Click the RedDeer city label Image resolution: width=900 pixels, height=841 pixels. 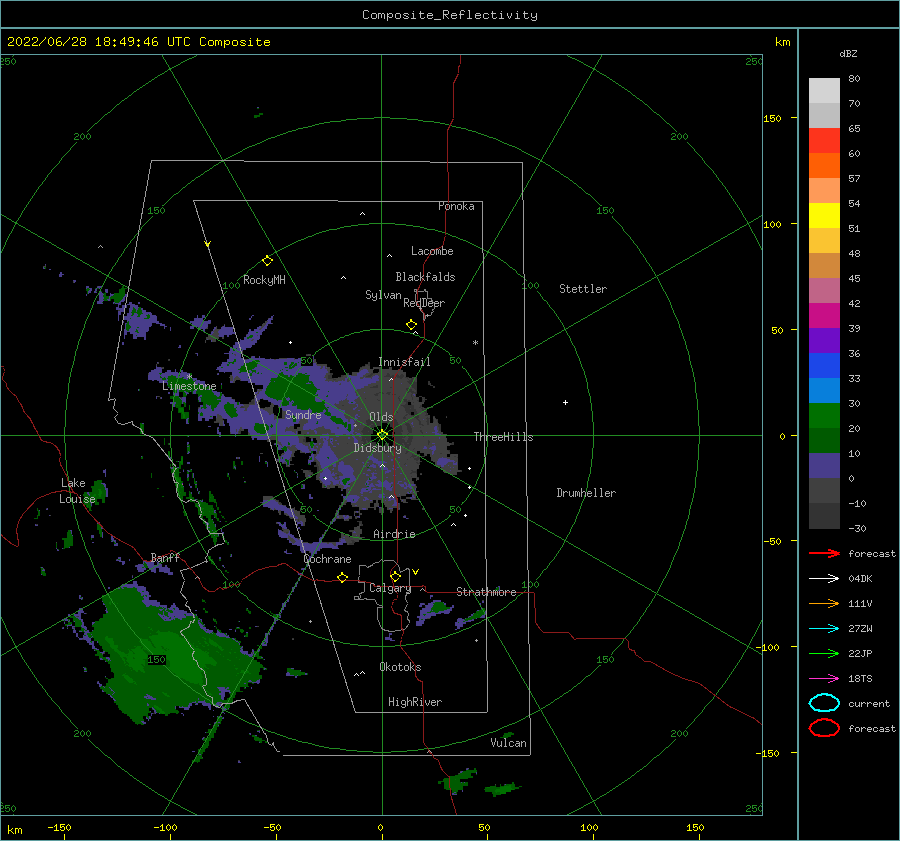click(x=424, y=303)
